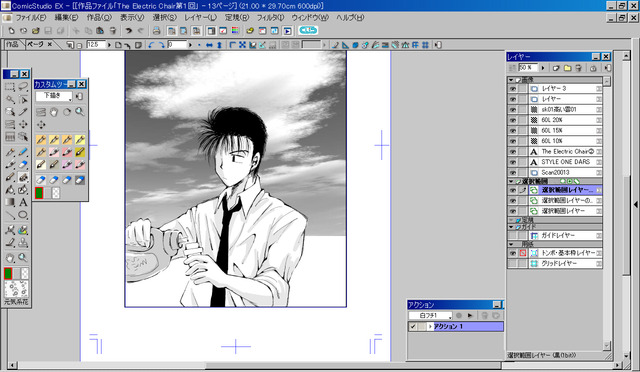Pick the lasso selection tool
Viewport: 640px width, 372px height.
point(23,87)
